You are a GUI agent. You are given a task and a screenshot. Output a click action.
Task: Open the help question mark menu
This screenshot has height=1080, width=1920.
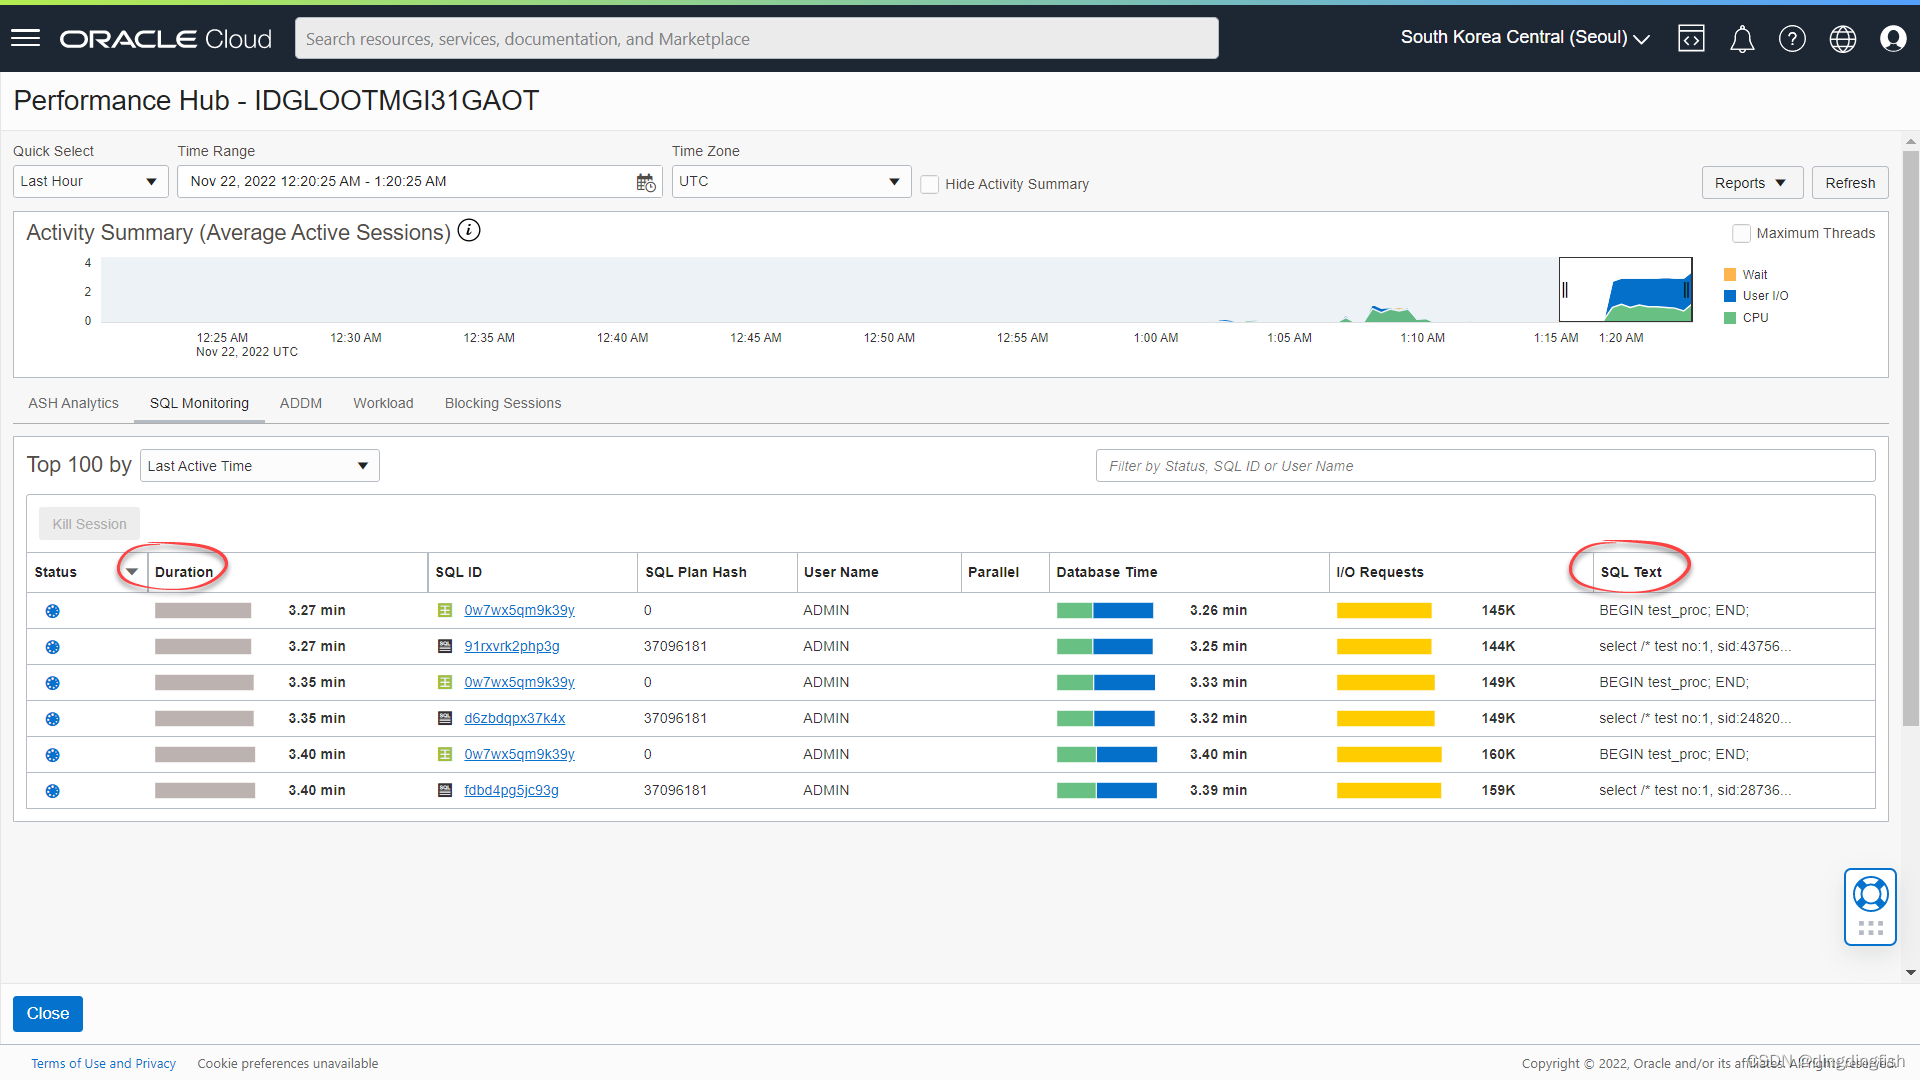click(x=1792, y=38)
